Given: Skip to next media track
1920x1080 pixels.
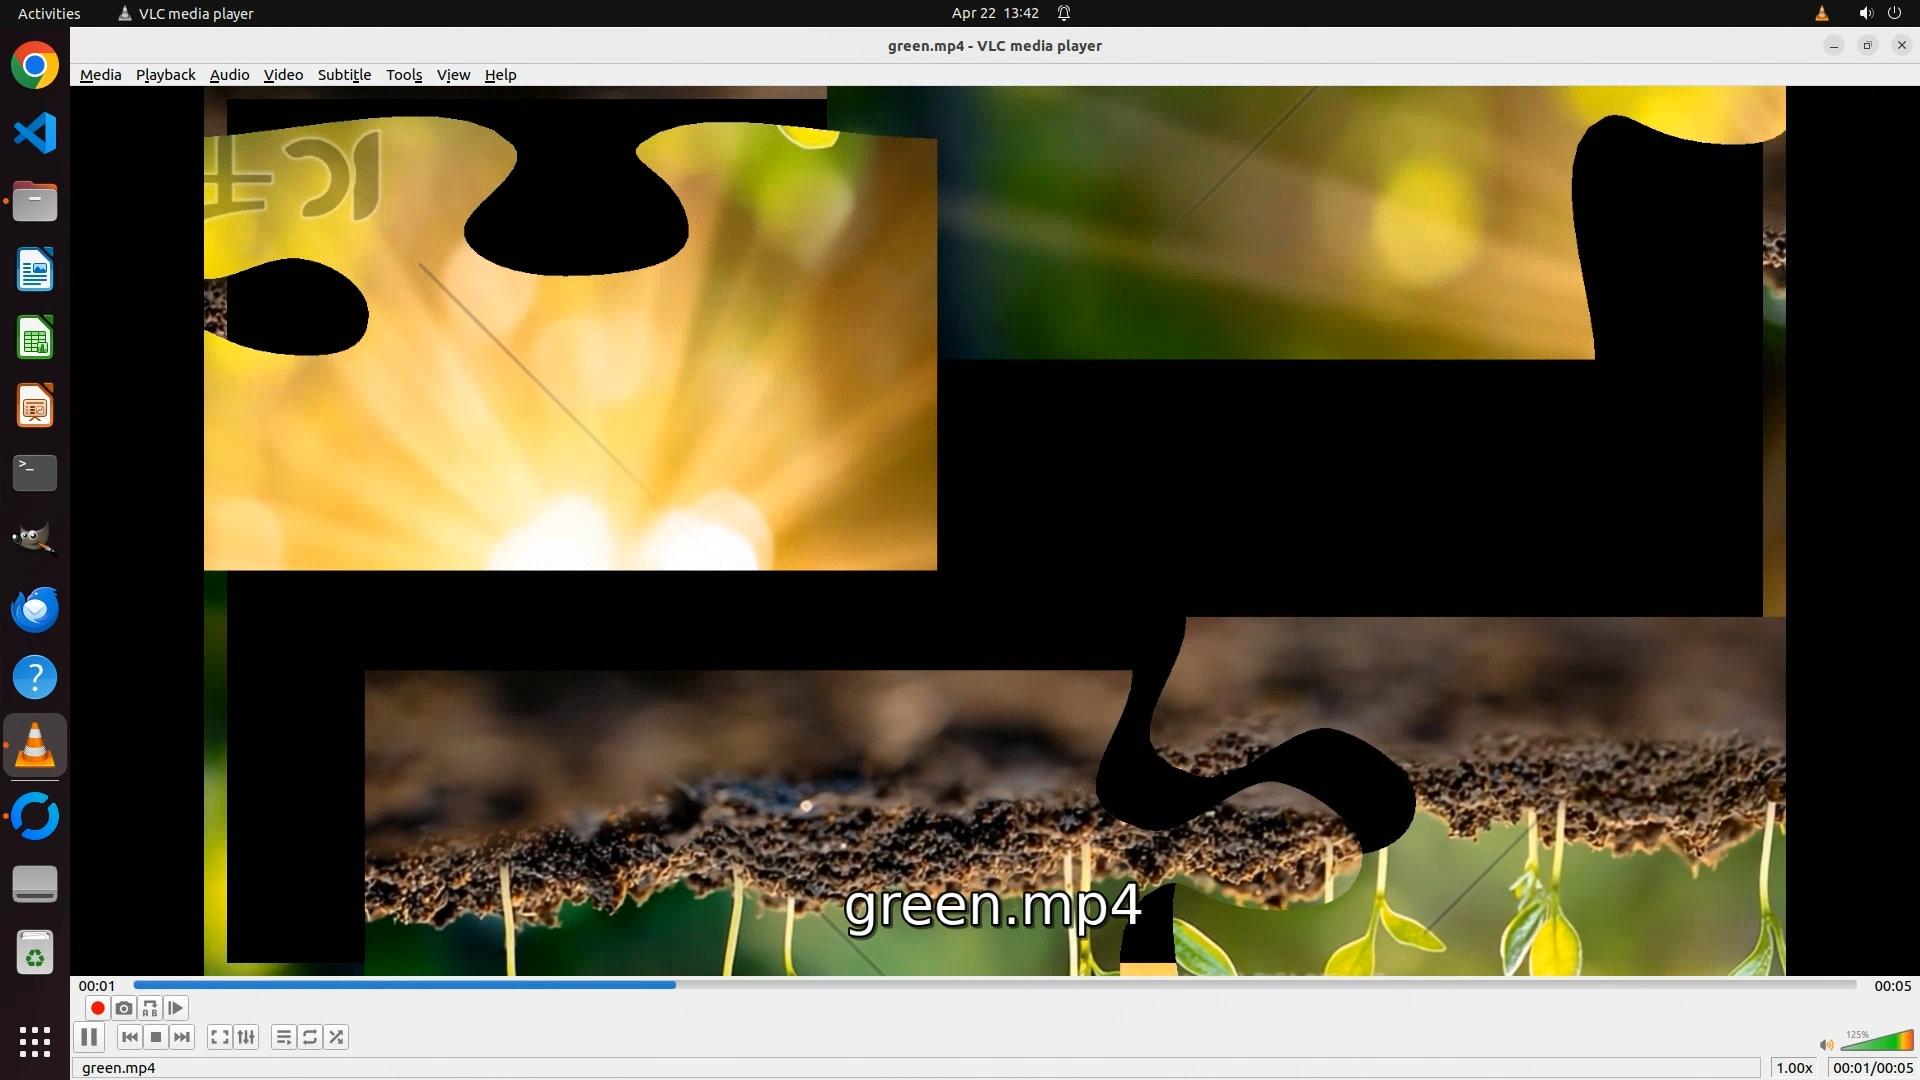Looking at the screenshot, I should click(182, 1037).
